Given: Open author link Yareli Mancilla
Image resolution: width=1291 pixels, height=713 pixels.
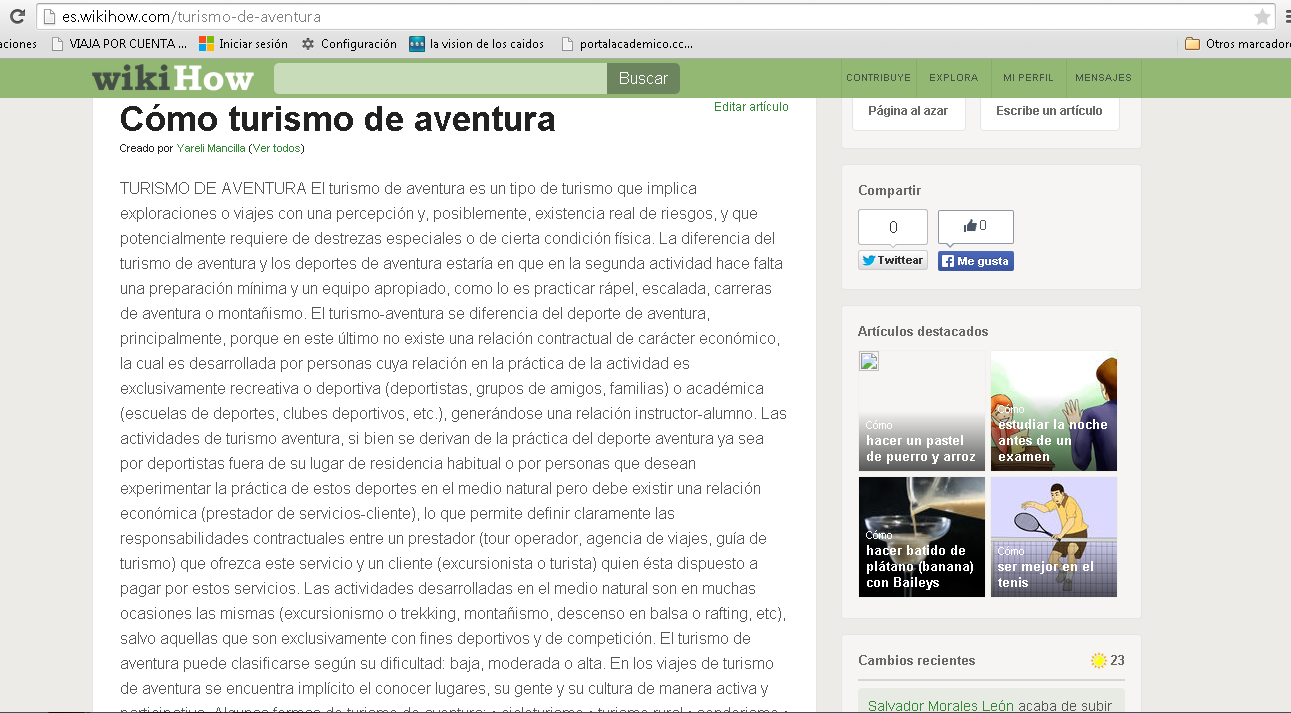Looking at the screenshot, I should click(x=210, y=148).
